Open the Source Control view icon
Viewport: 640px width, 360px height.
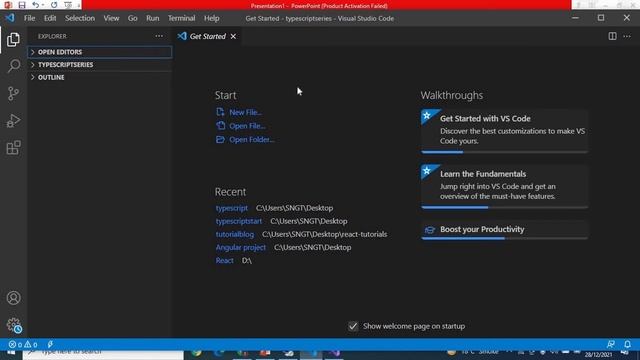pos(13,93)
